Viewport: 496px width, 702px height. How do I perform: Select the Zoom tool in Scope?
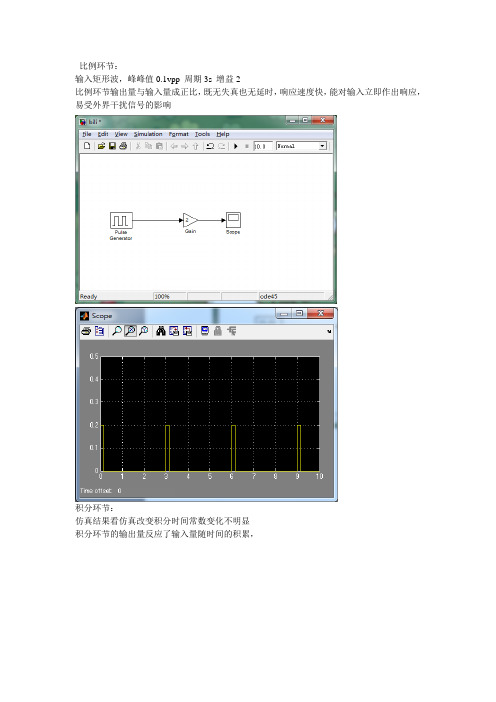(x=117, y=331)
